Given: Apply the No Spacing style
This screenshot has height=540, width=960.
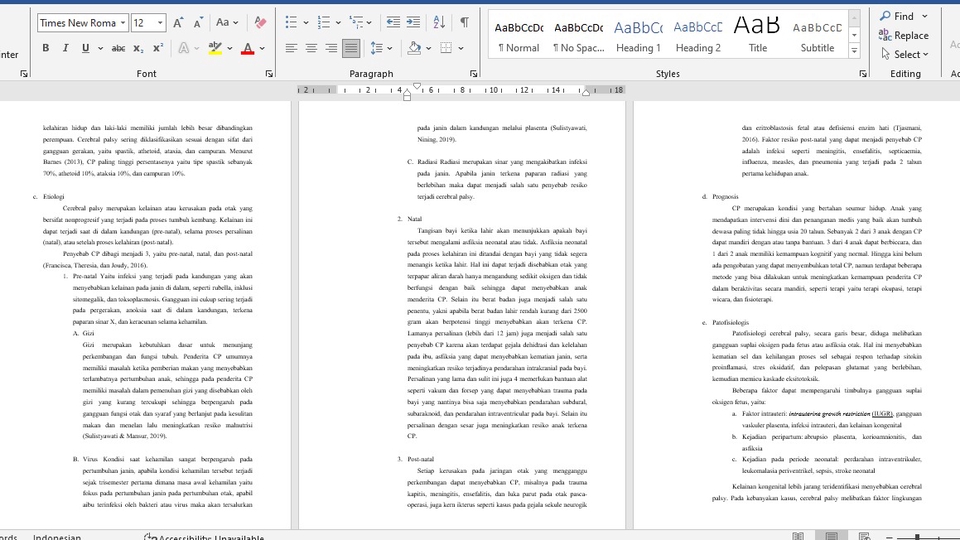Looking at the screenshot, I should tap(579, 36).
